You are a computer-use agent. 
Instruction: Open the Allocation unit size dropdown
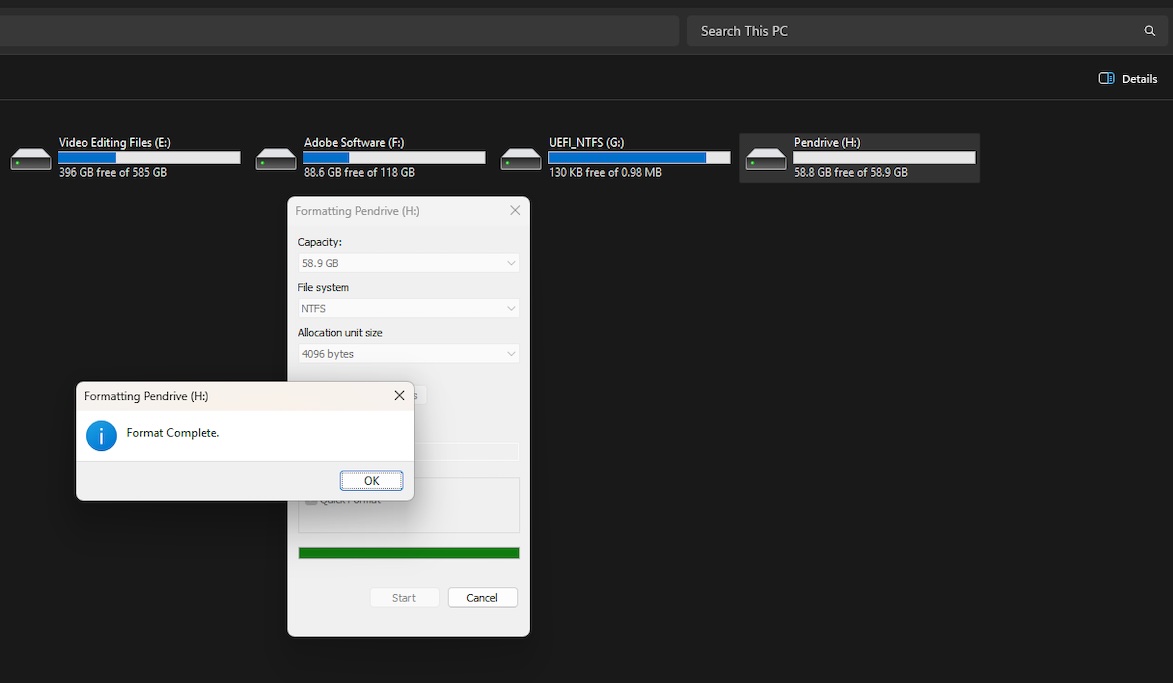pyautogui.click(x=408, y=354)
